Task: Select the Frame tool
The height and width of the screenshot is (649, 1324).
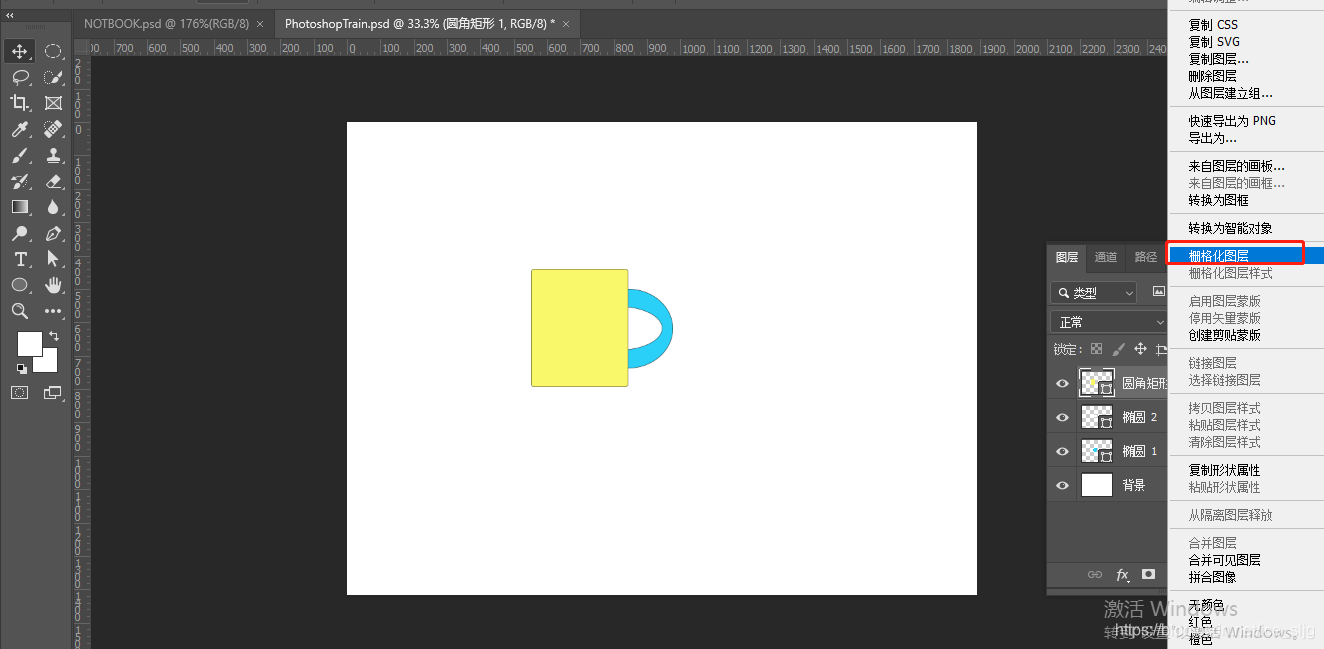Action: pyautogui.click(x=53, y=103)
